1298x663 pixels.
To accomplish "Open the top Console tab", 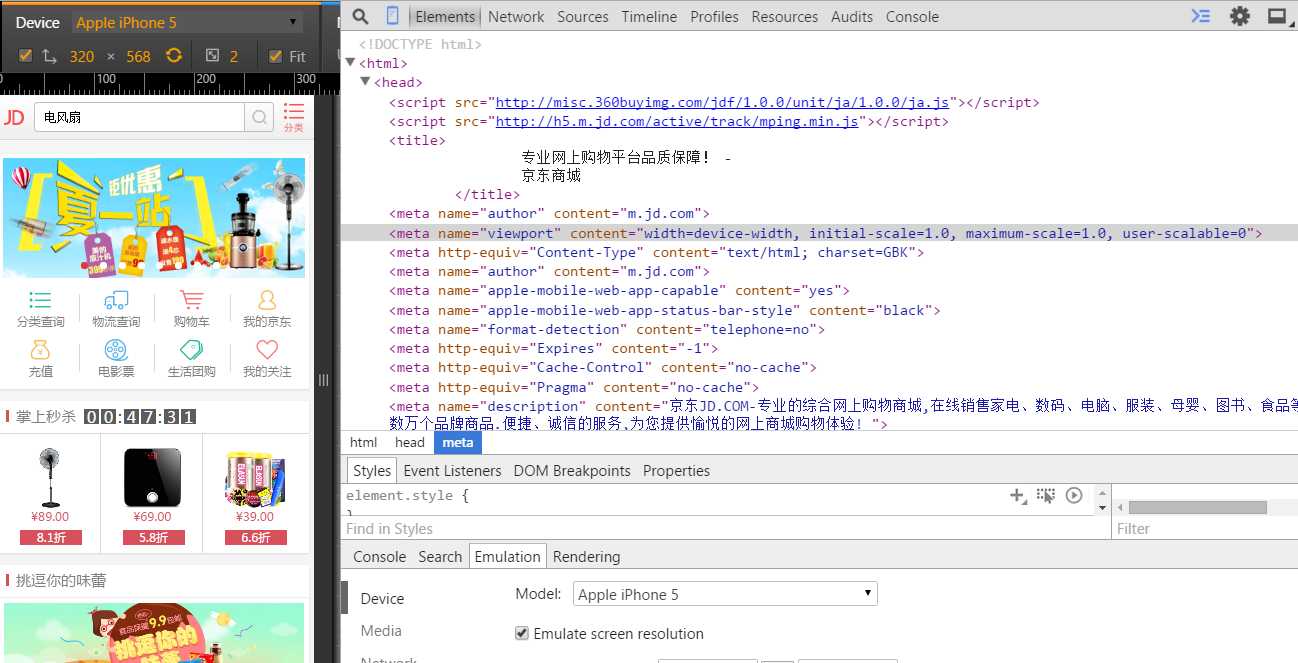I will point(912,16).
